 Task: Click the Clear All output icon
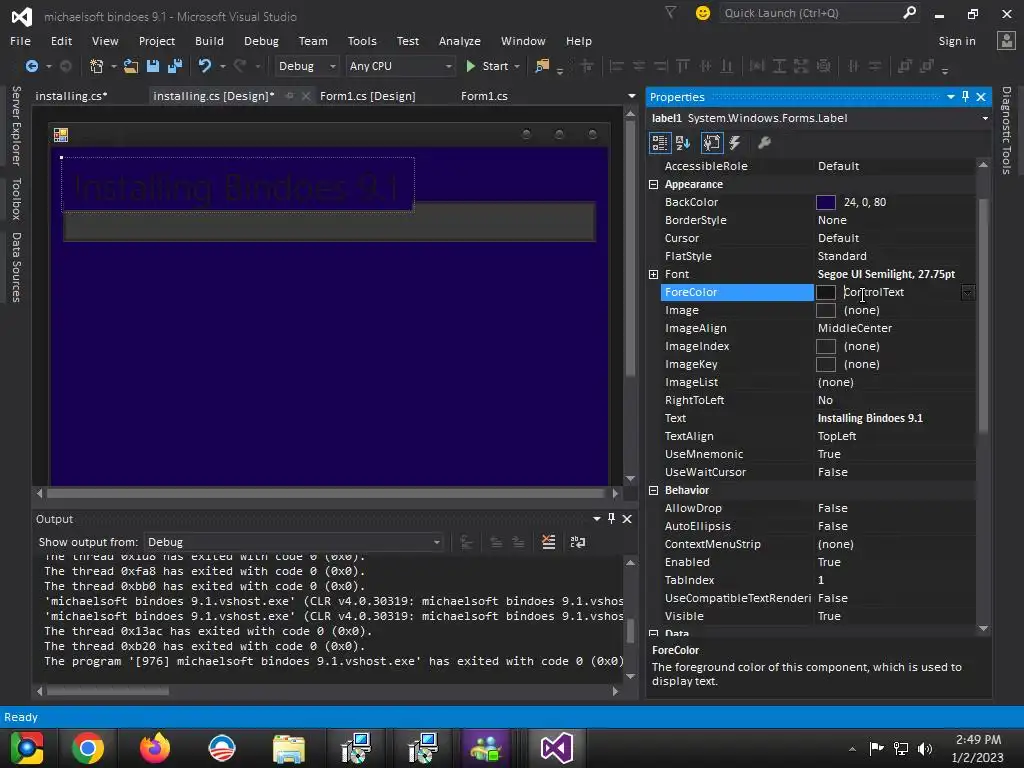(x=549, y=542)
